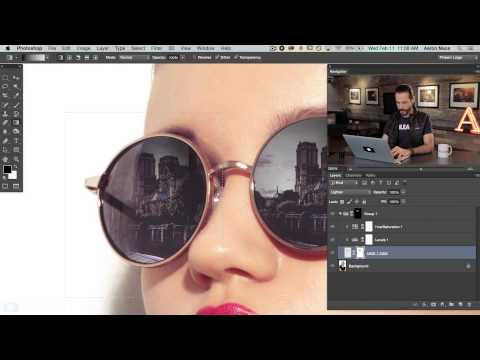Image resolution: width=480 pixels, height=360 pixels.
Task: Select the Eyedropper tool
Action: tap(16, 96)
